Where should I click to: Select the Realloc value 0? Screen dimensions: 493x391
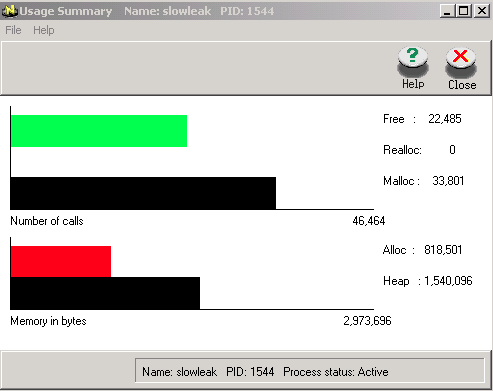click(452, 150)
